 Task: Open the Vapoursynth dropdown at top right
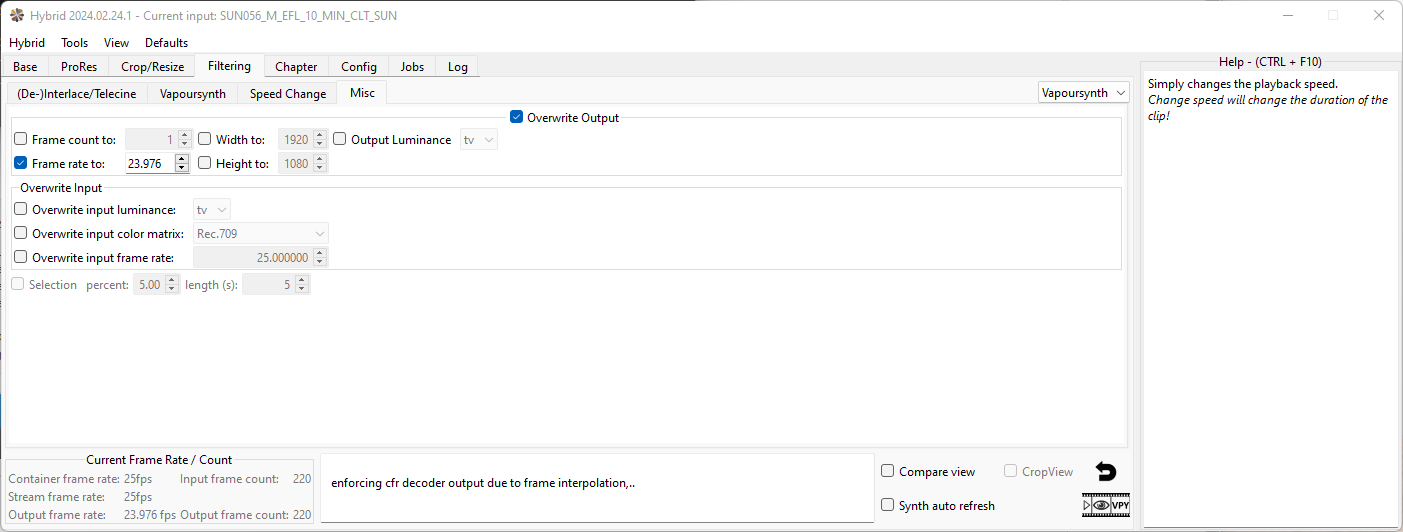(1084, 92)
